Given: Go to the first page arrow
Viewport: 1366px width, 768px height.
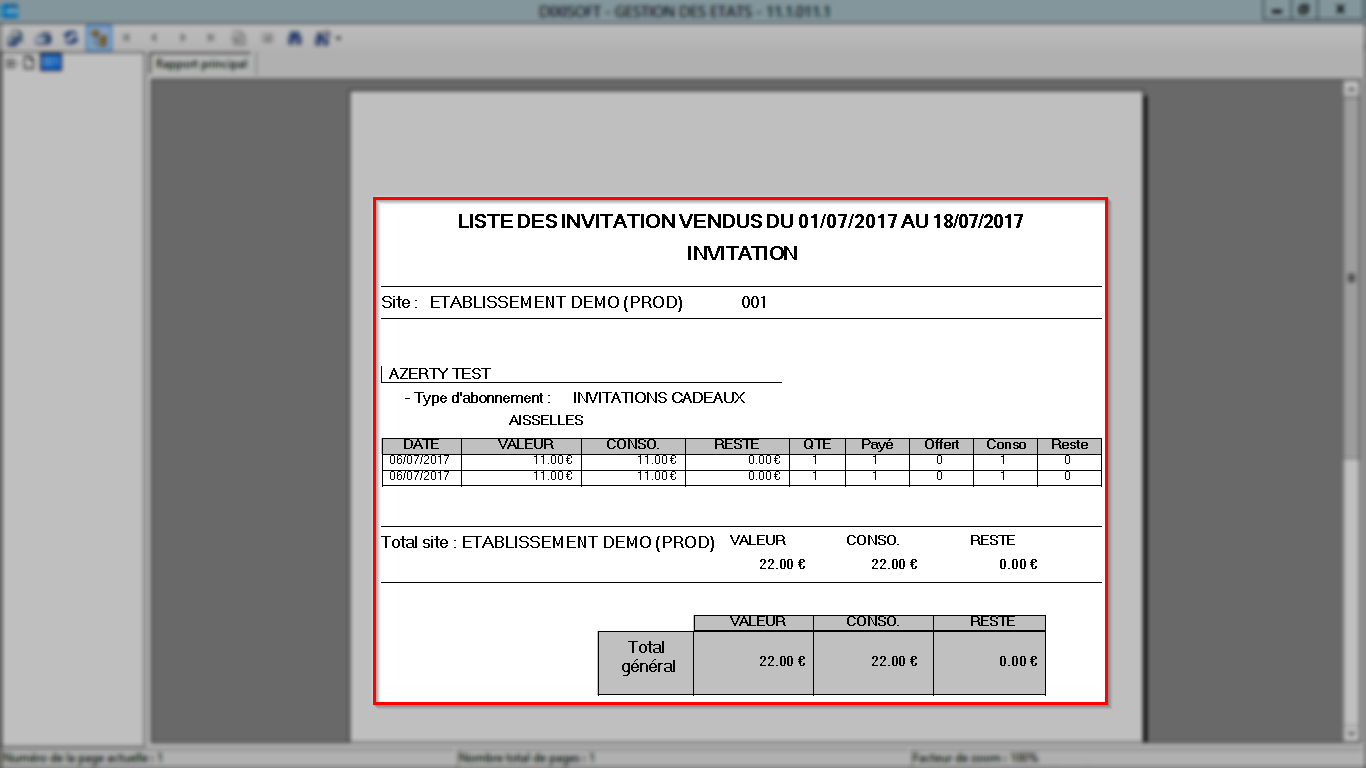Looking at the screenshot, I should [127, 38].
